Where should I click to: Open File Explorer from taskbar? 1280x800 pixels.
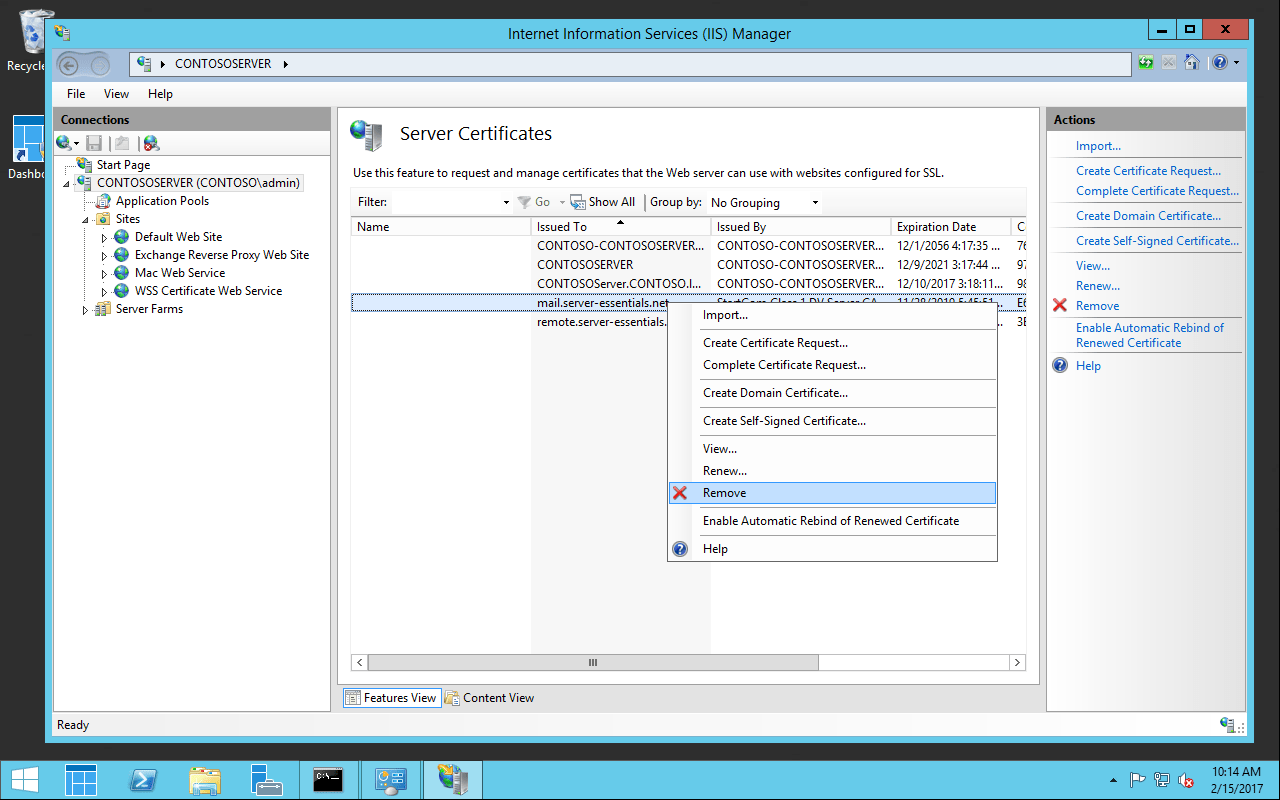coord(204,780)
